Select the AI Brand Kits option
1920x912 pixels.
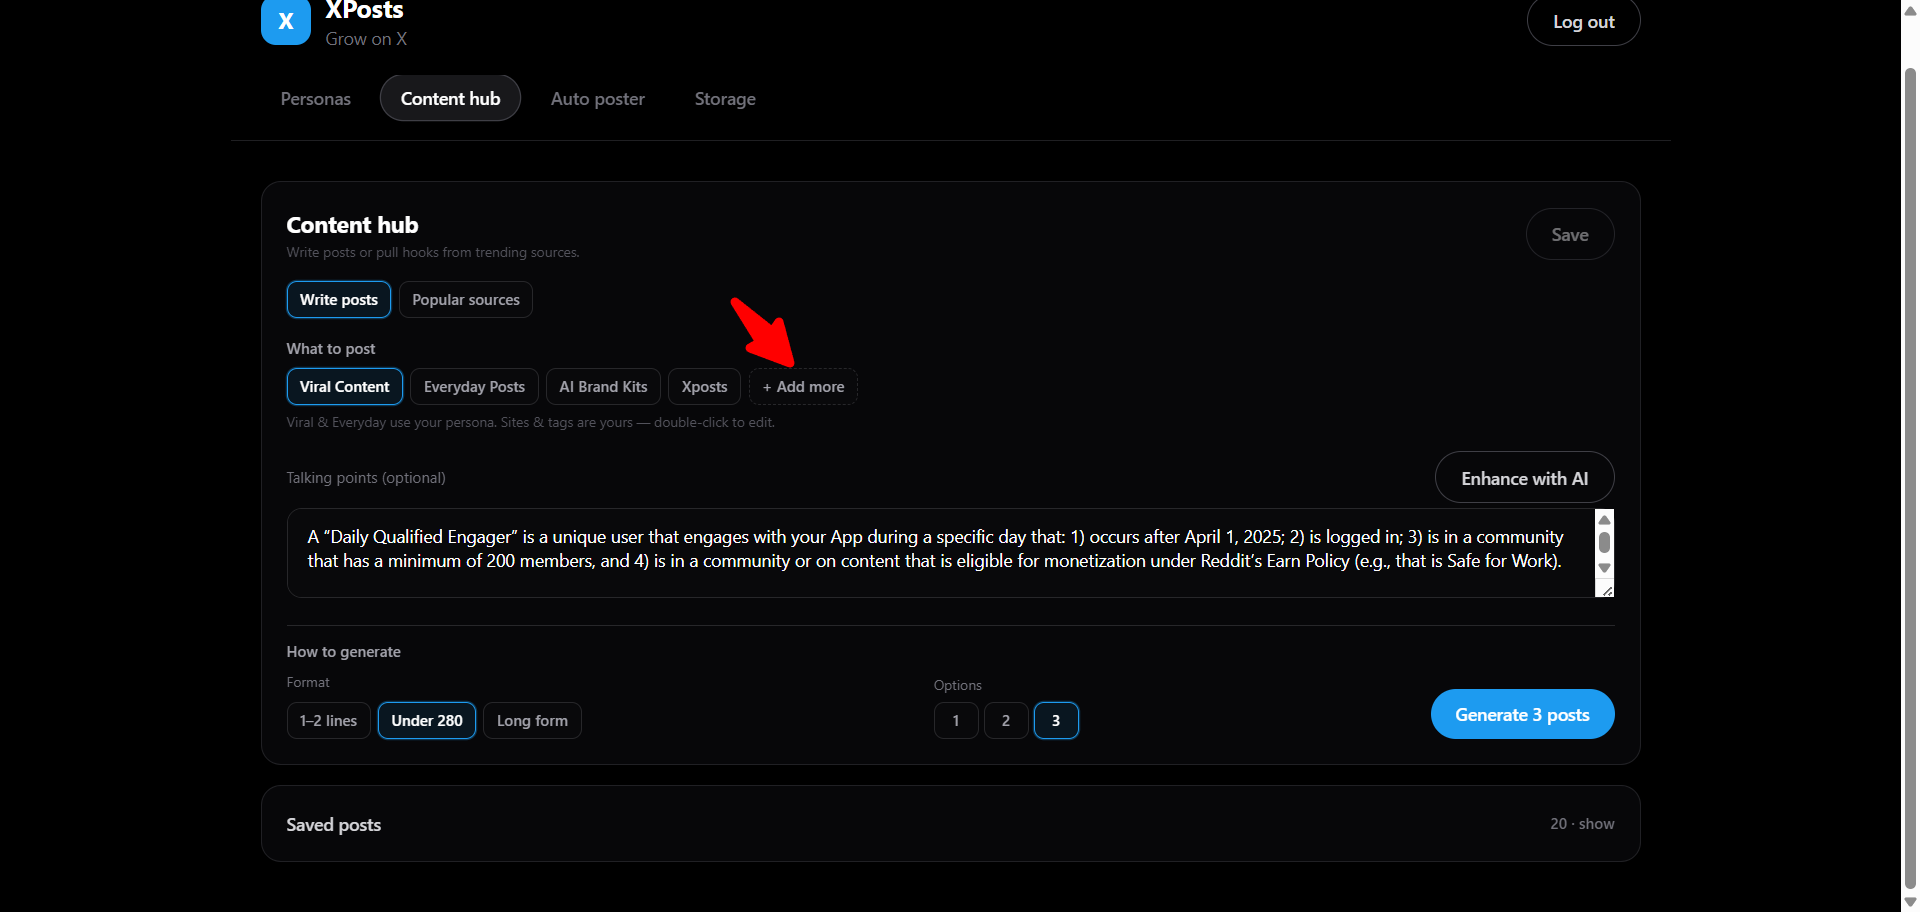click(x=603, y=387)
